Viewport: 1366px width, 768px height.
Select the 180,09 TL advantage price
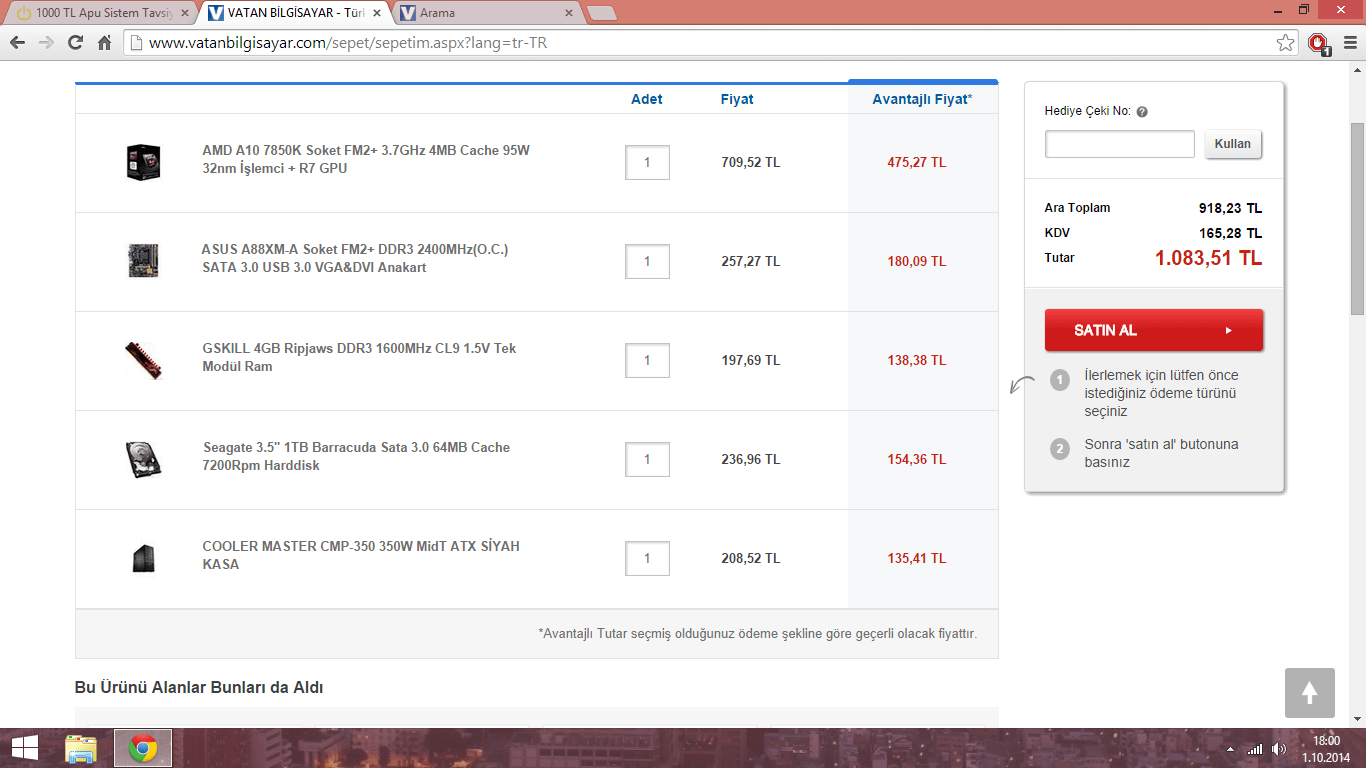pyautogui.click(x=916, y=261)
